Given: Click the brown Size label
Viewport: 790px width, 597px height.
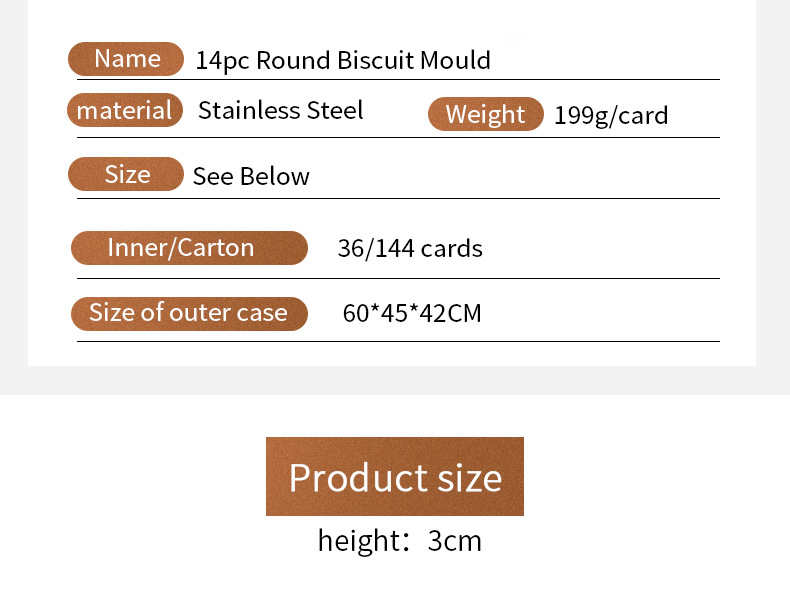Looking at the screenshot, I should tap(126, 175).
